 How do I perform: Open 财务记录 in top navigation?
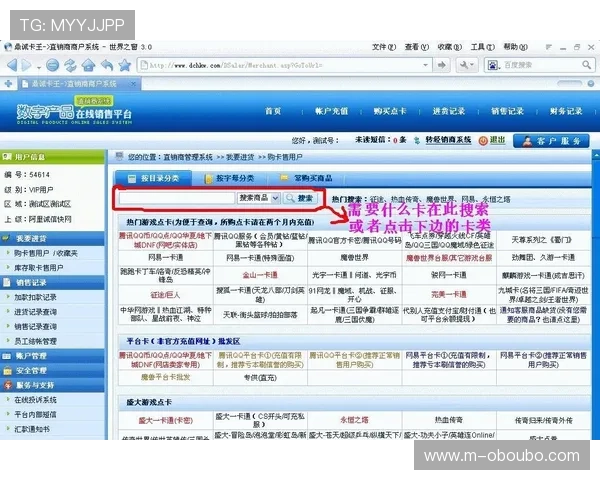coord(566,111)
